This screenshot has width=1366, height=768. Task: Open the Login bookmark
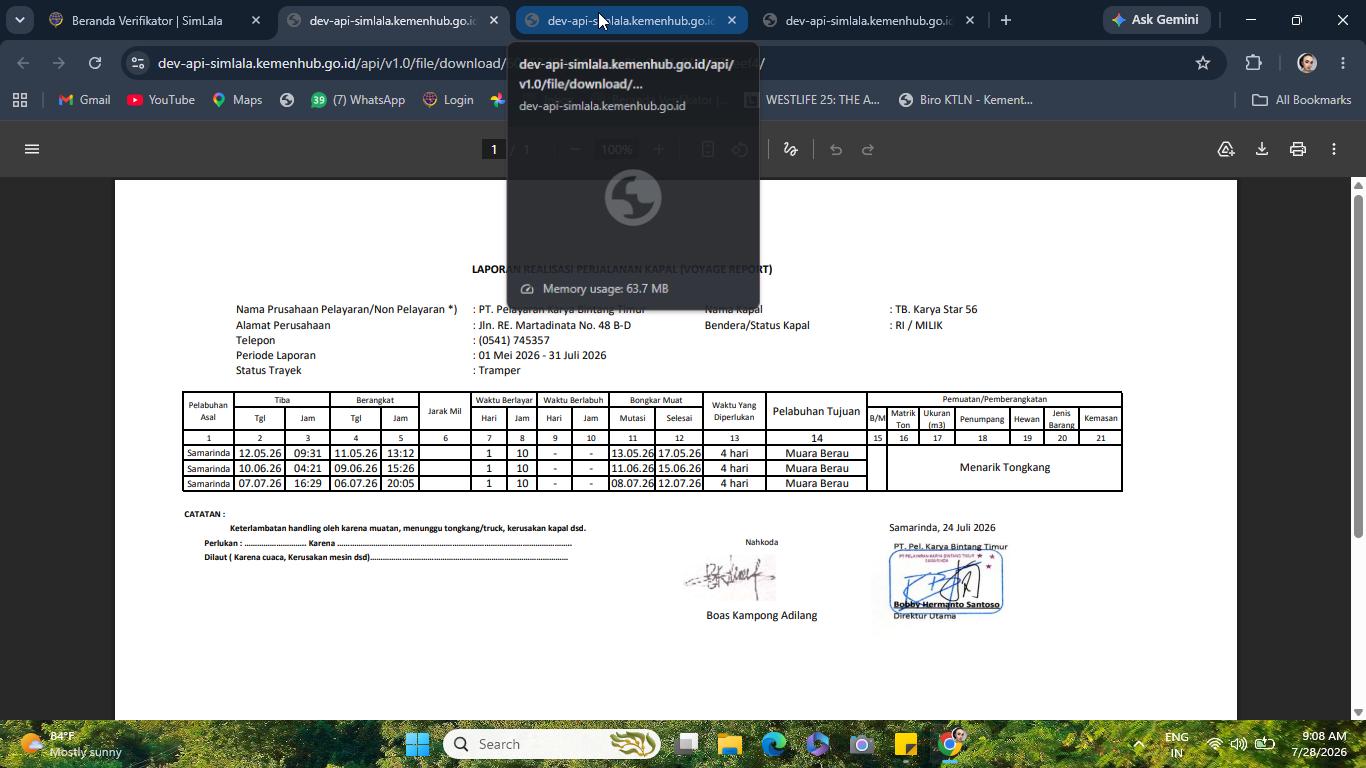pyautogui.click(x=448, y=100)
